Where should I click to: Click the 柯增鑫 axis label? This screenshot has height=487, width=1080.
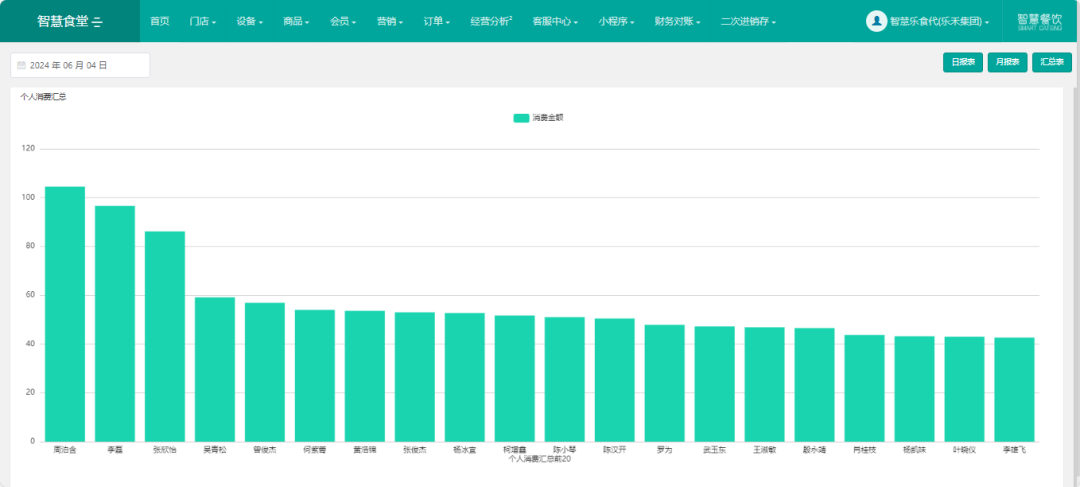[515, 450]
